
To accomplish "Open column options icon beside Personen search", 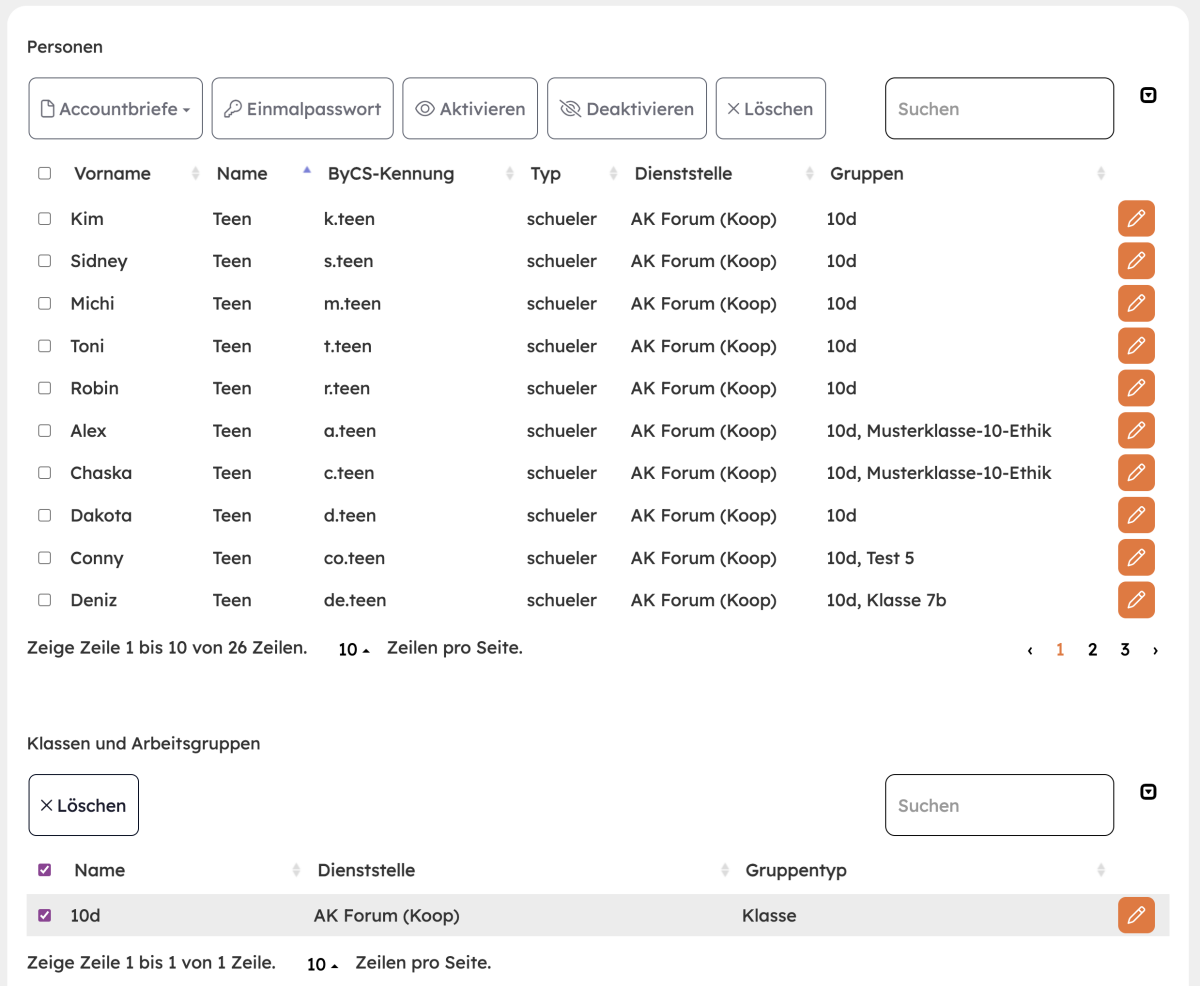I will 1148,96.
